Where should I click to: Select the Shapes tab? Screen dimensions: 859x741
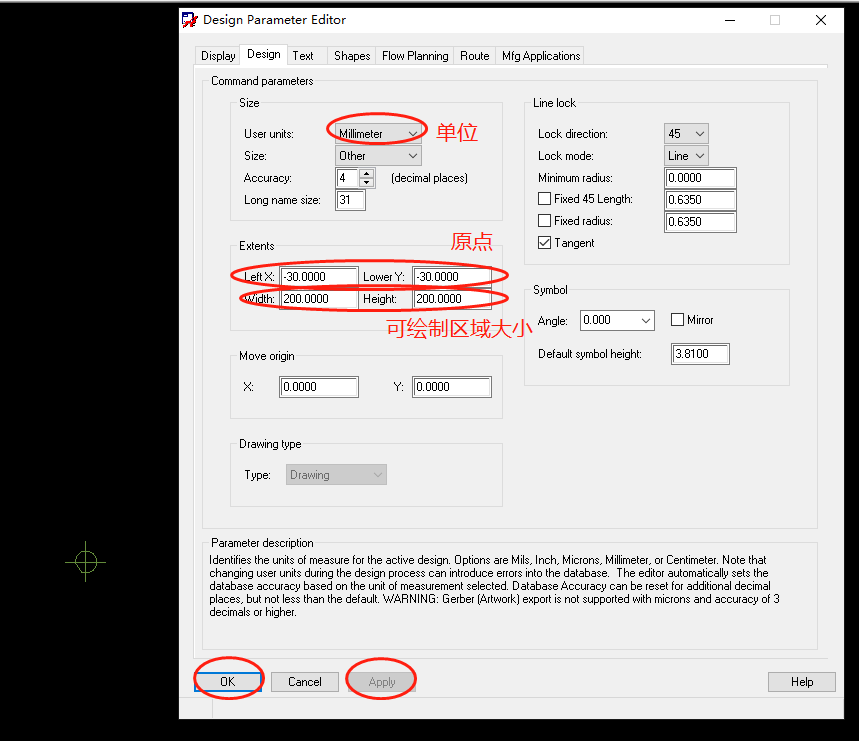click(x=352, y=56)
